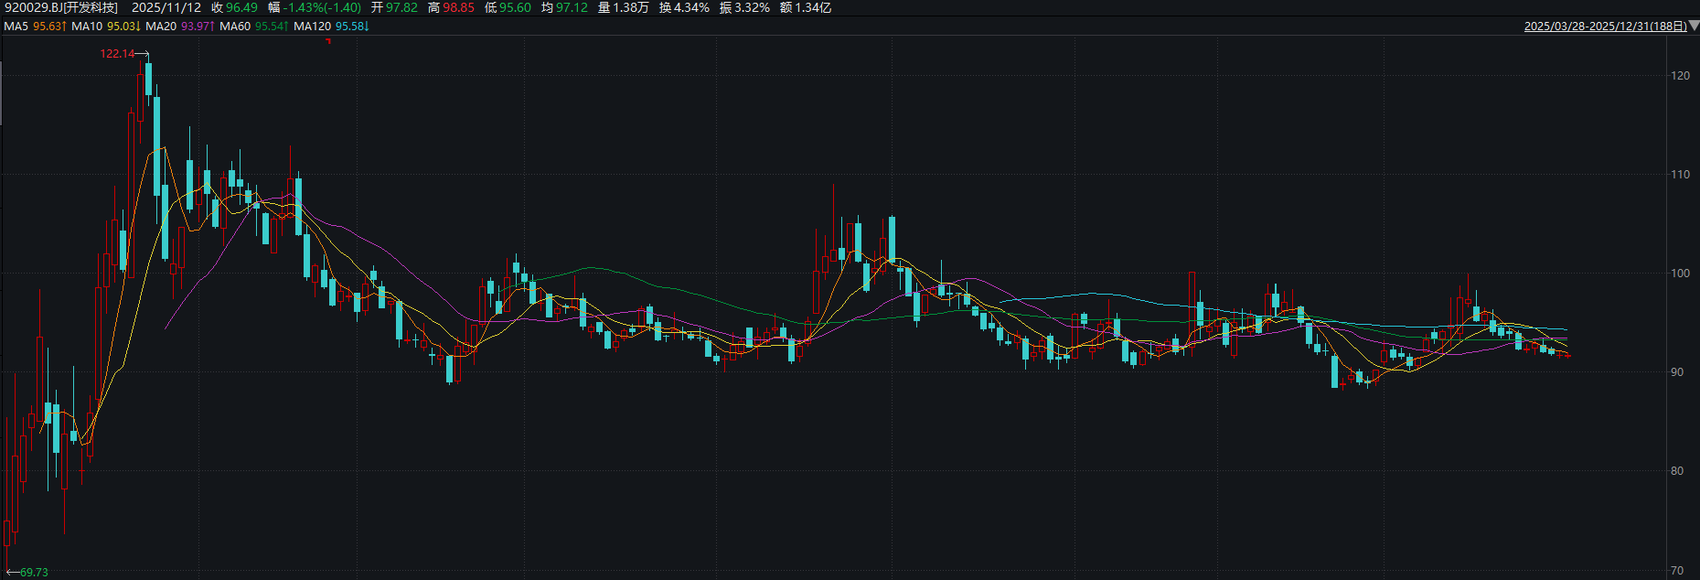1700x580 pixels.
Task: Click the tallest candlestick at the 122.14 peak
Action: click(x=148, y=80)
